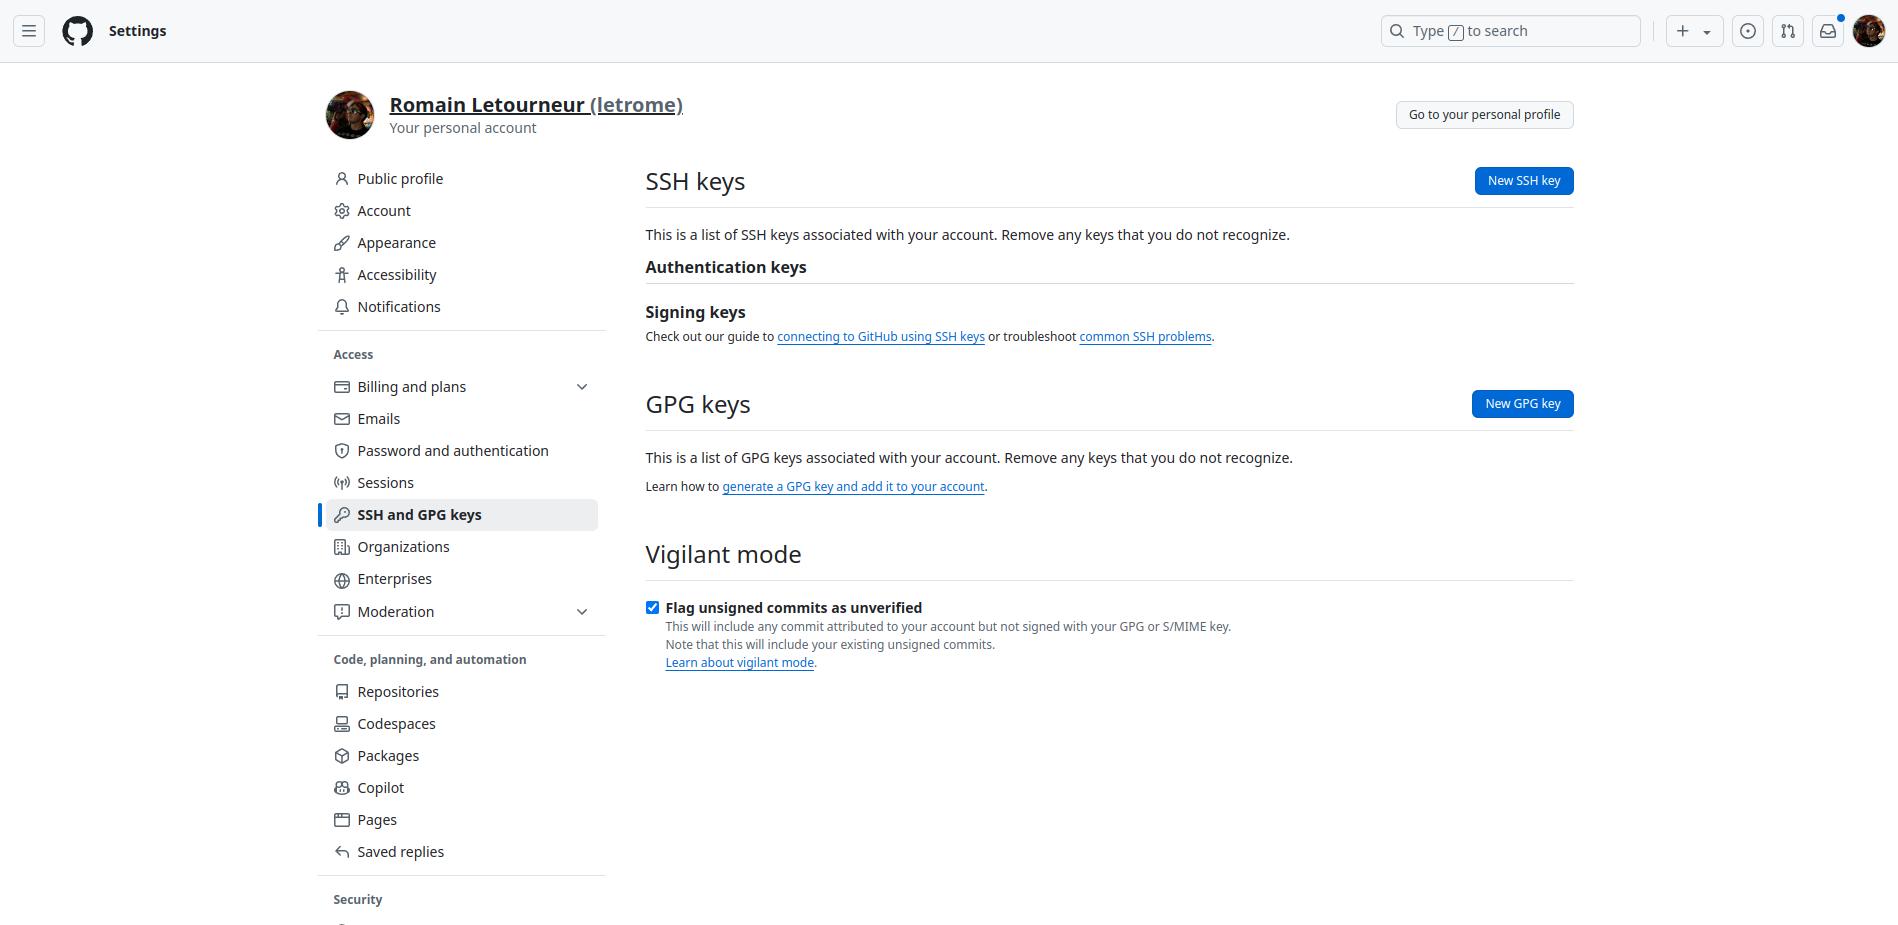The image size is (1898, 925).
Task: Open the create new dropdown caret
Action: click(x=1705, y=31)
